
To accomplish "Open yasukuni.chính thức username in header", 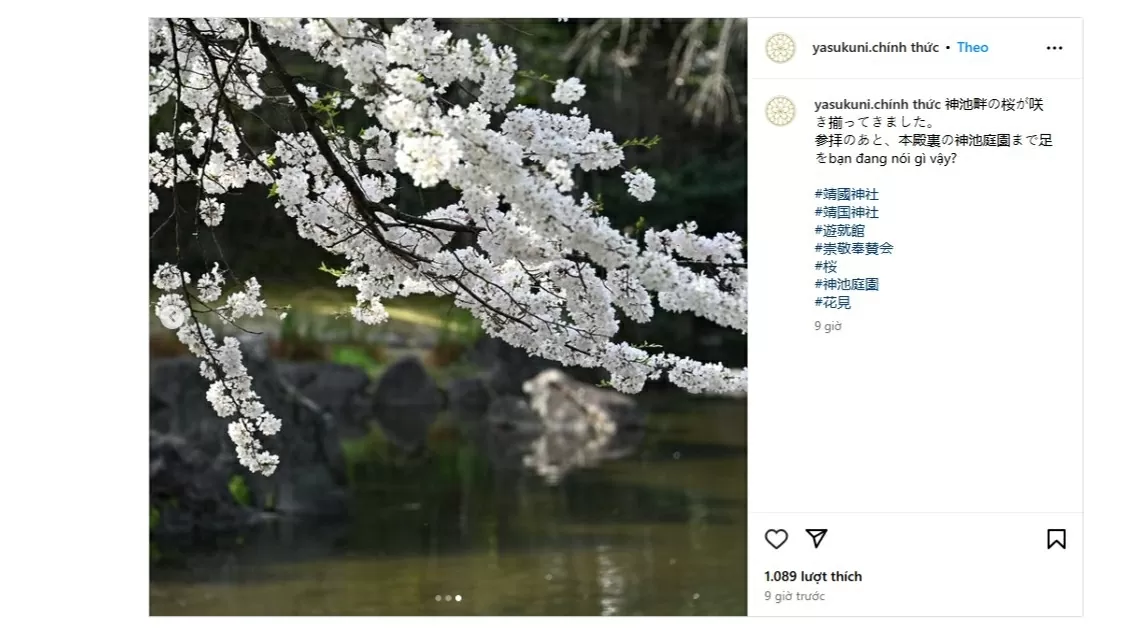I will [x=875, y=47].
